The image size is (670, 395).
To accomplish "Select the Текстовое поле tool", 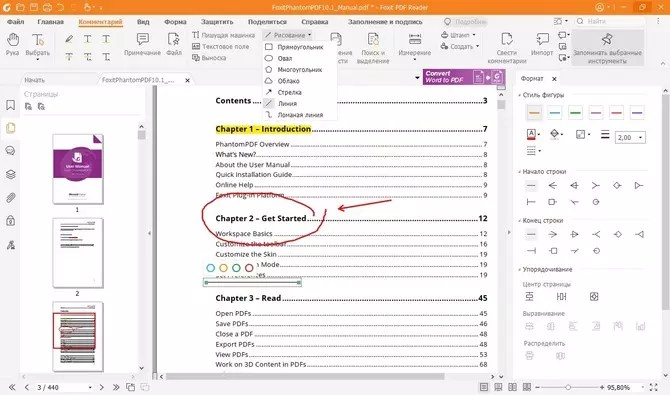I will [220, 46].
